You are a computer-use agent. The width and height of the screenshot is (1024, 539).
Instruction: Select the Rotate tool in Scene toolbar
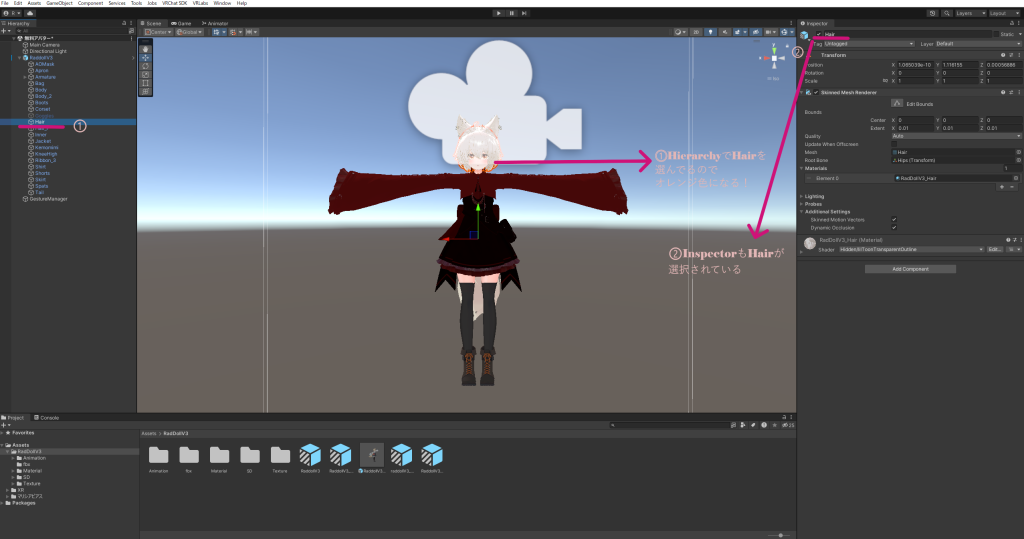tap(146, 66)
